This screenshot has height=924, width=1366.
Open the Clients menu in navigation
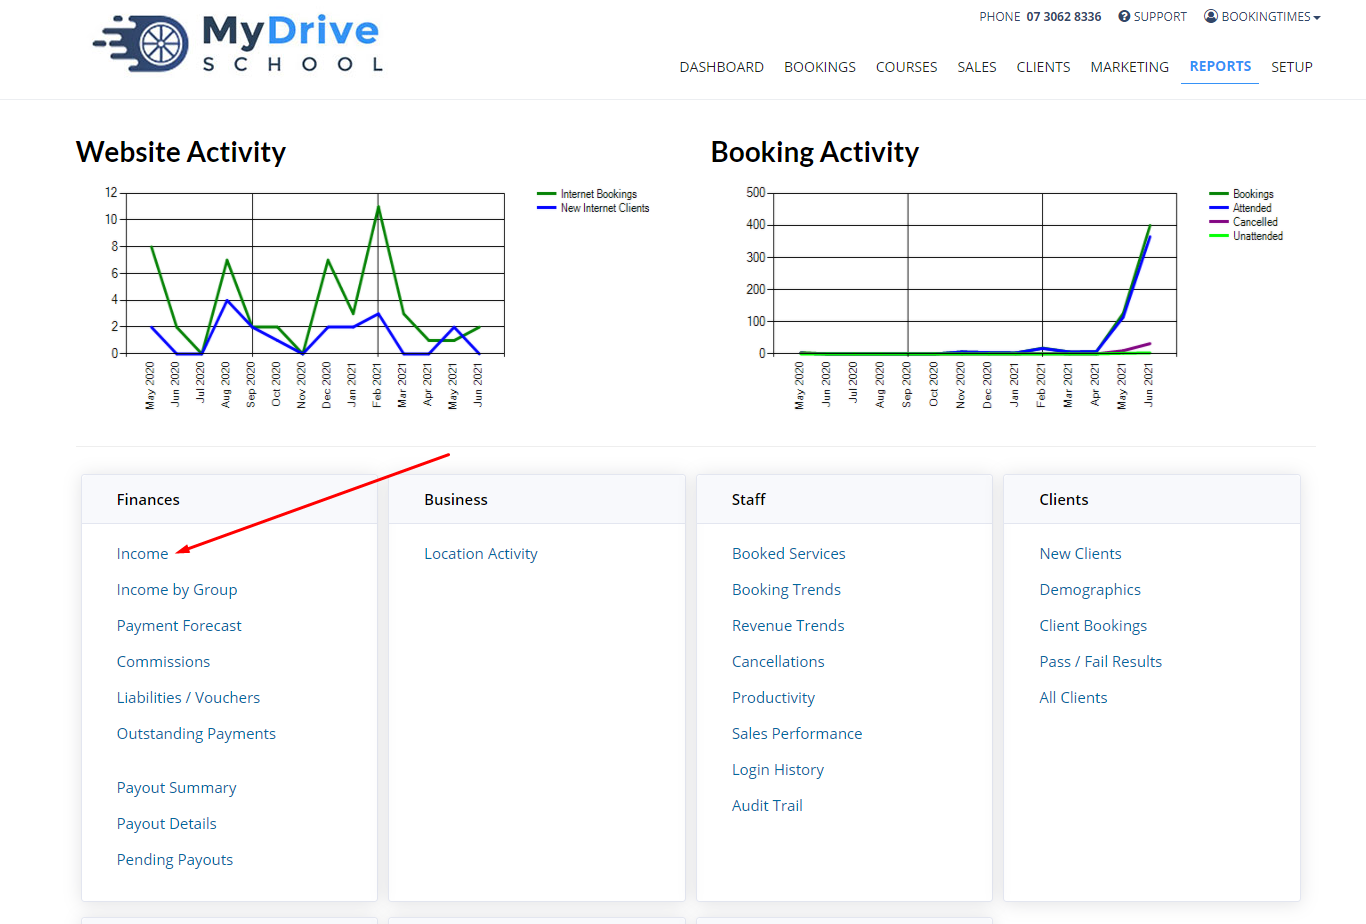pyautogui.click(x=1043, y=67)
